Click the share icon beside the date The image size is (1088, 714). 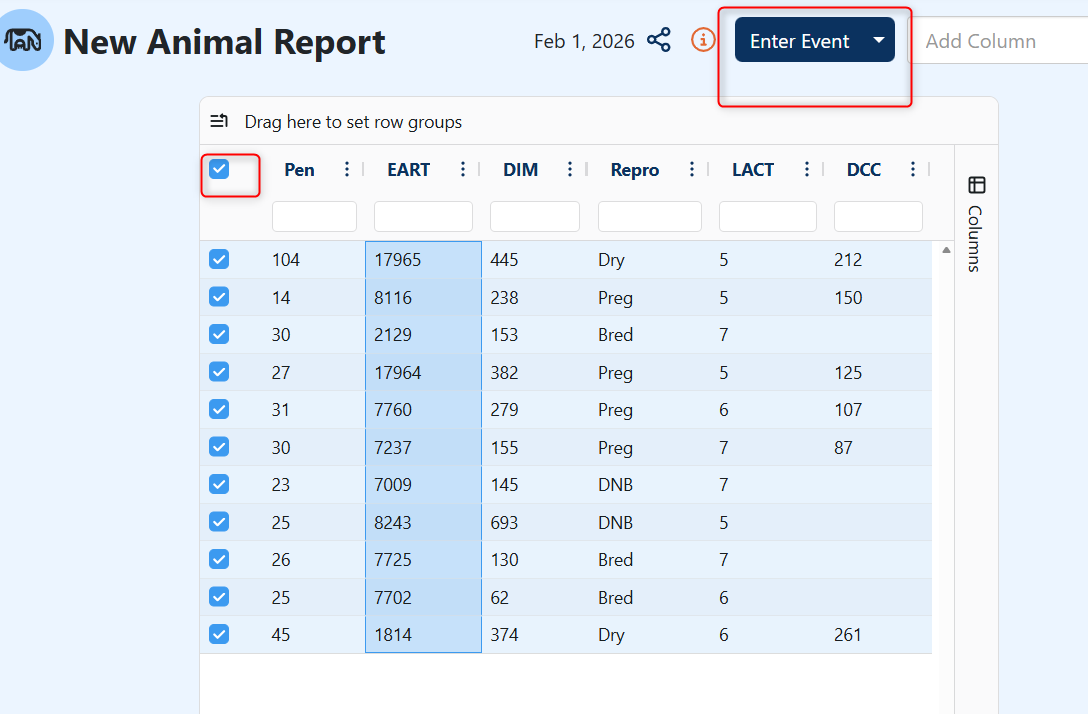[x=659, y=41]
